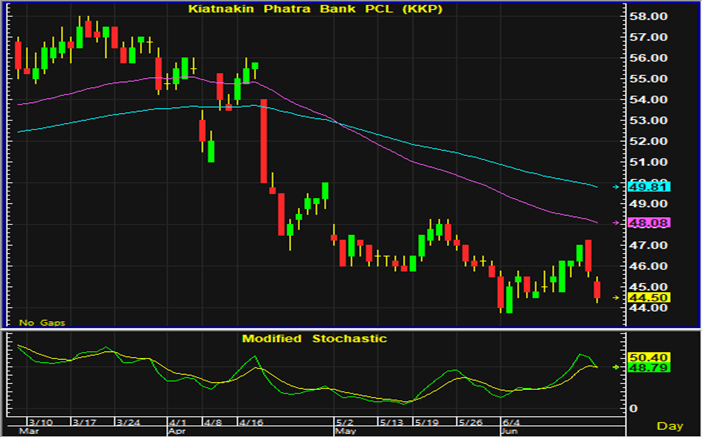703x438 pixels.
Task: Click the yellow arrow beside 44.50
Action: tap(617, 297)
